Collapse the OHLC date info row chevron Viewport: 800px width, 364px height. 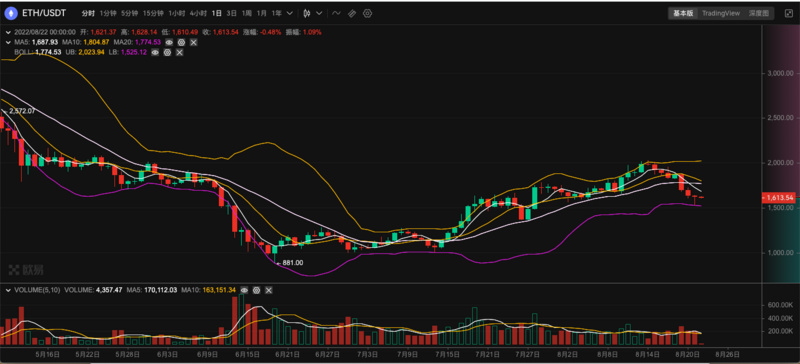[x=8, y=32]
